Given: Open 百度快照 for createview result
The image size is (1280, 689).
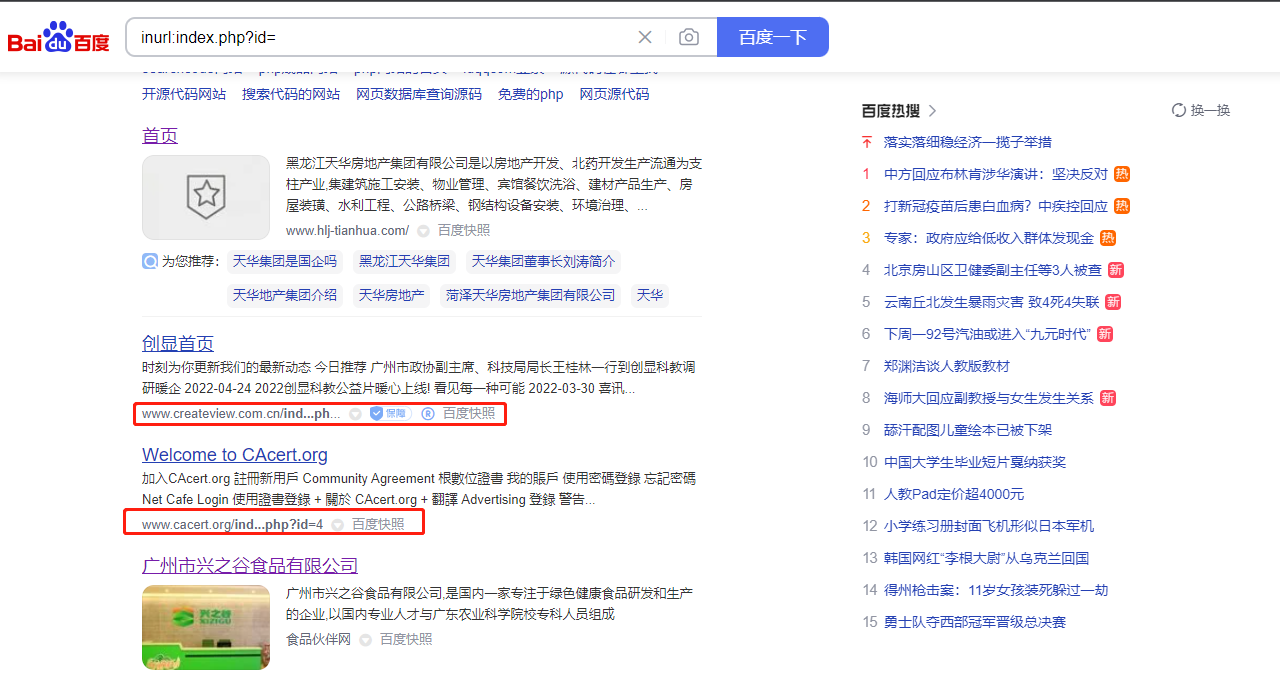Looking at the screenshot, I should [x=469, y=413].
